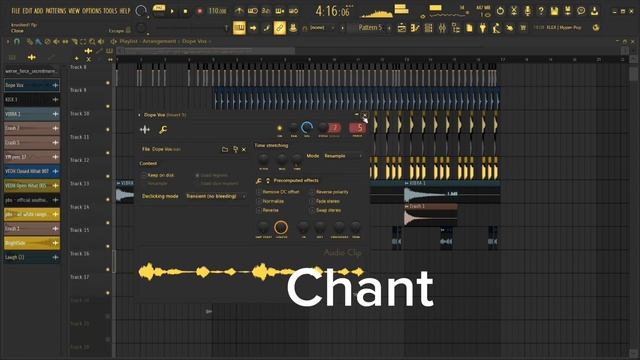Open the sample file folder icon
The width and height of the screenshot is (640, 360).
(225, 149)
